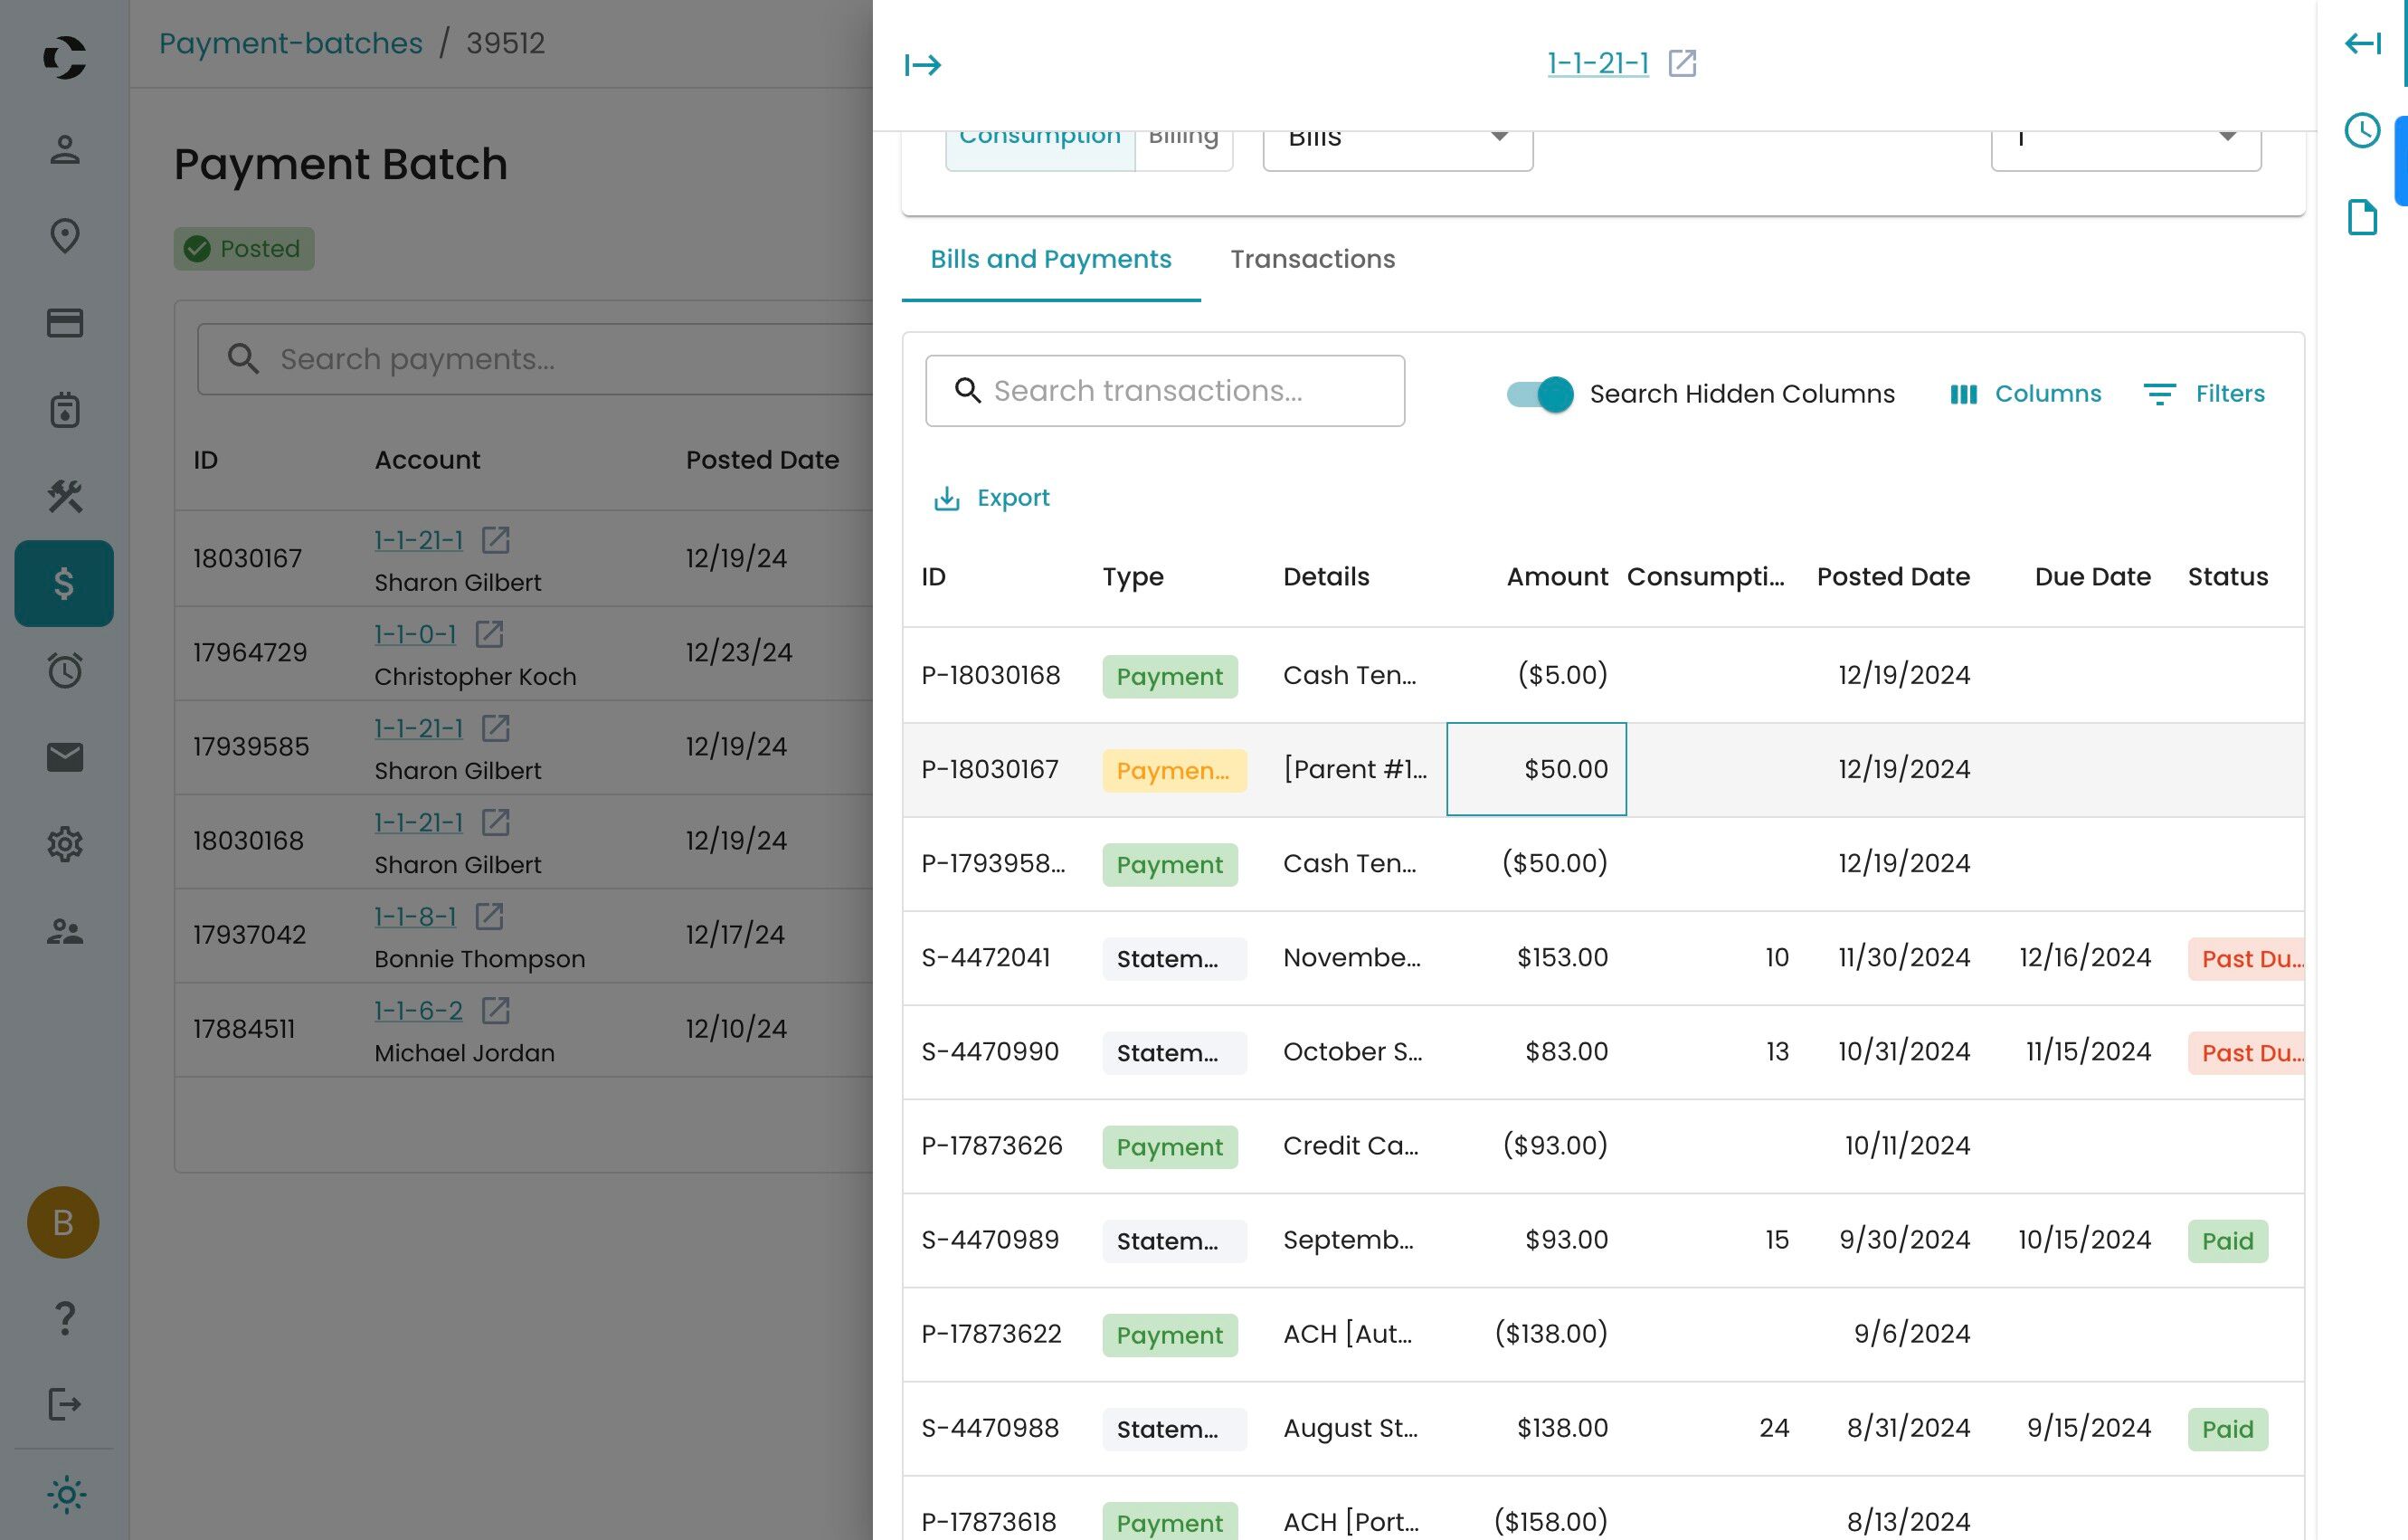Open the location pin sidebar icon
Image resolution: width=2408 pixels, height=1540 pixels.
point(64,236)
